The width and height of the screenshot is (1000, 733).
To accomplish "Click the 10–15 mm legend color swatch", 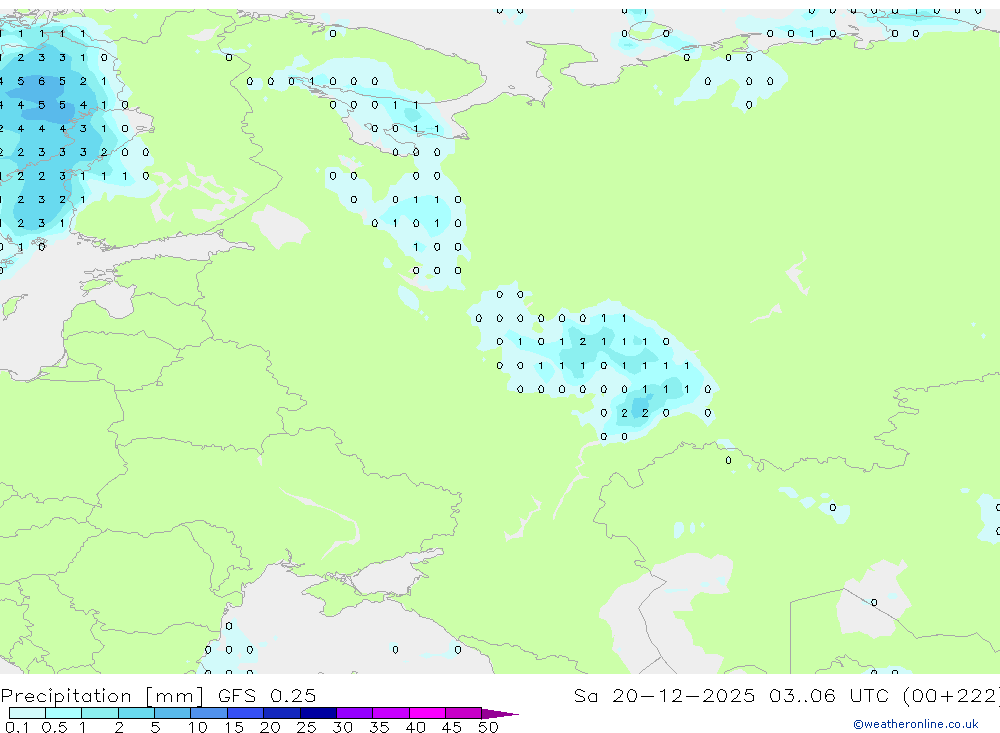I will [209, 713].
